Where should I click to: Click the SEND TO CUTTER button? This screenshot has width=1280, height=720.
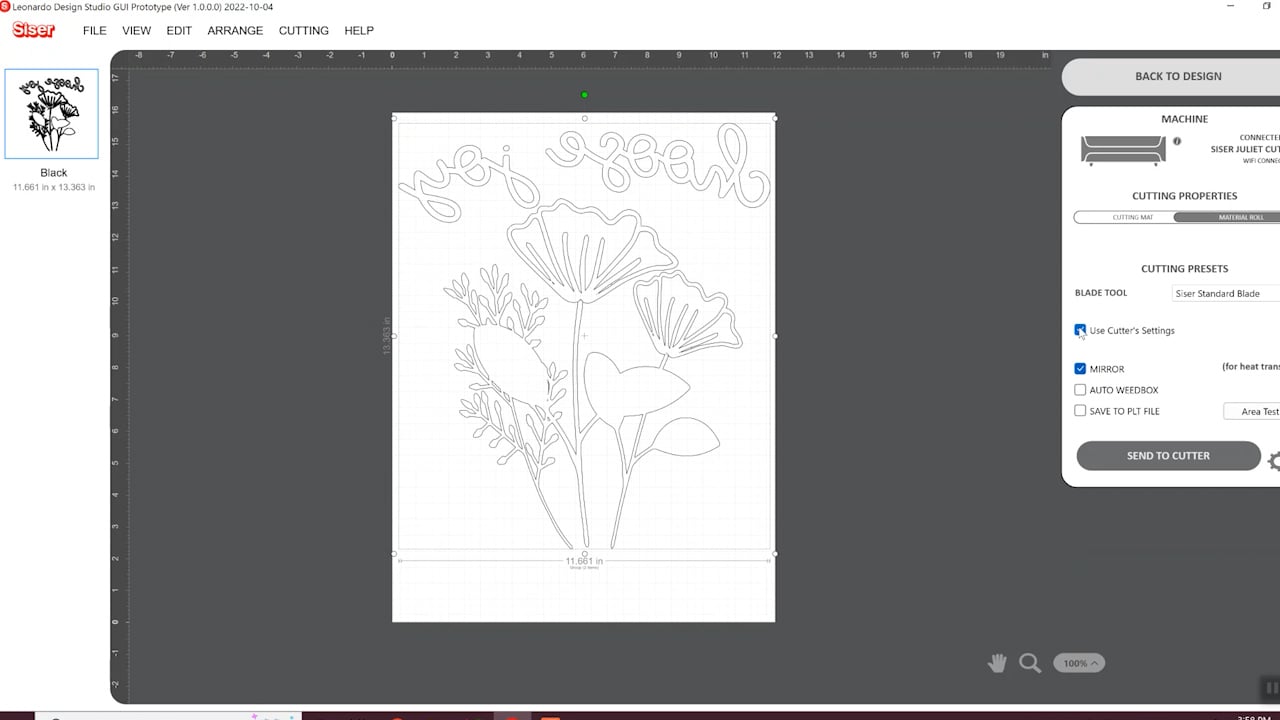click(1168, 456)
